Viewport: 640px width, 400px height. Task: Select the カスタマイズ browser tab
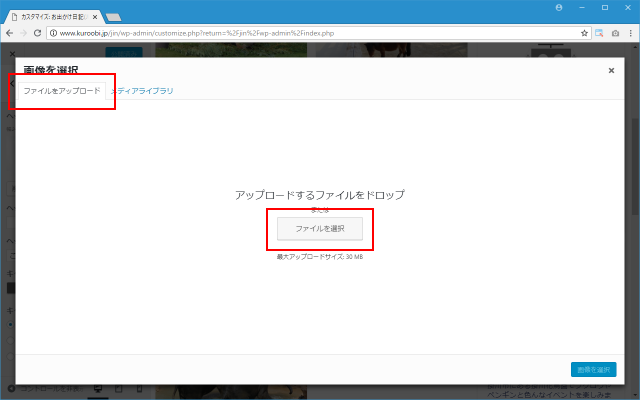coord(53,17)
